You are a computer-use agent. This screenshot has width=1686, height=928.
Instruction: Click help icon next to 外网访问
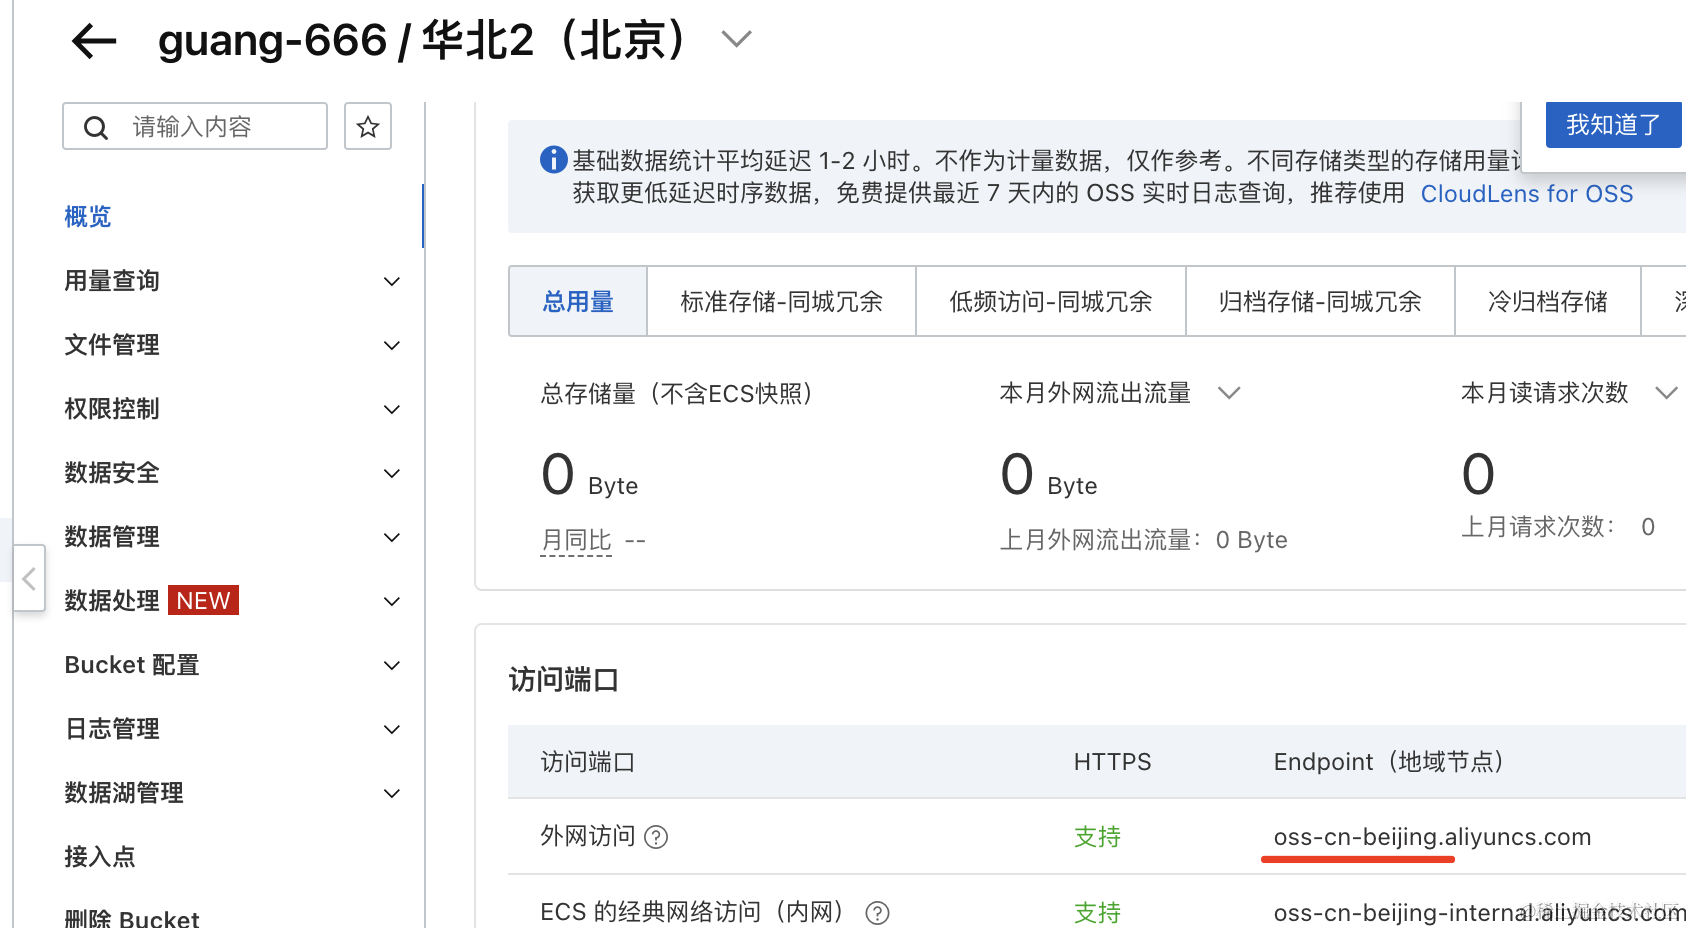656,837
